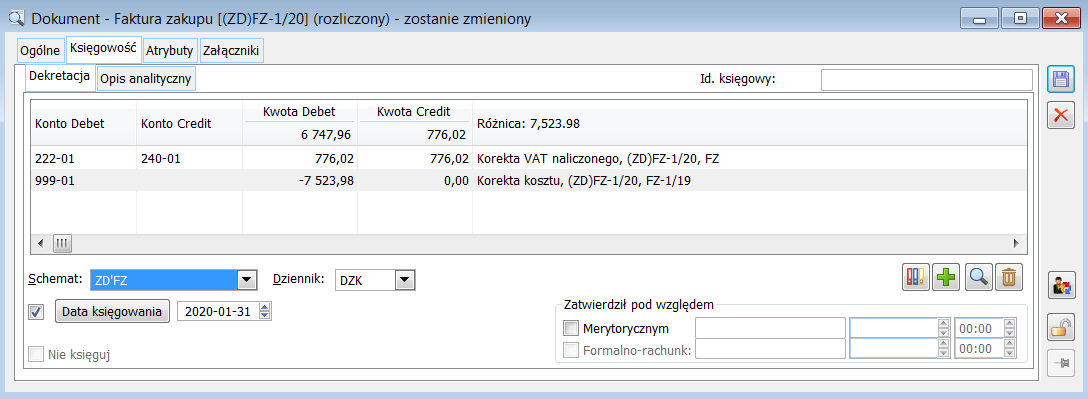1088x399 pixels.
Task: Click the Konto Credit column header
Action: (x=189, y=124)
